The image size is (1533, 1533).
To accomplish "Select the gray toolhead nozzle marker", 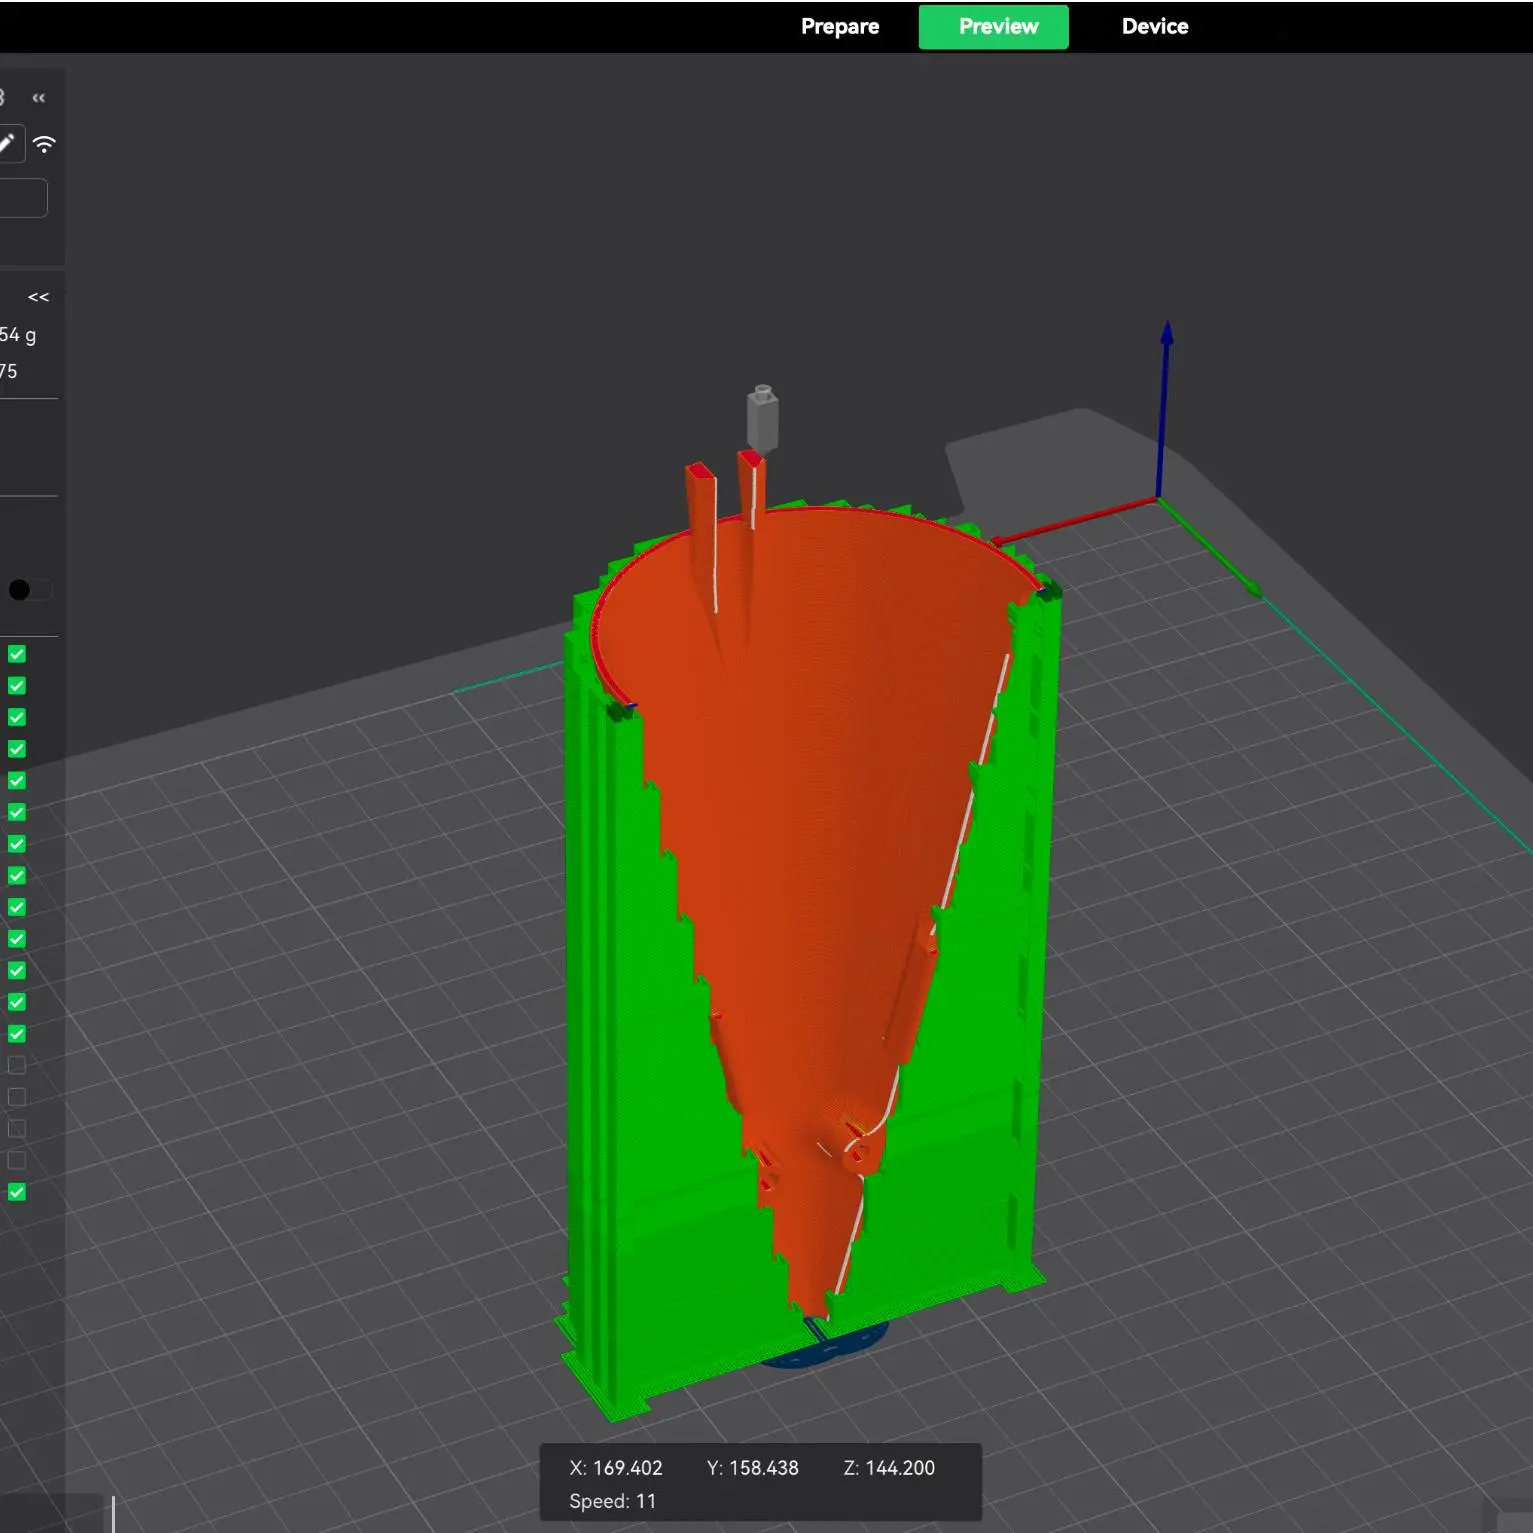I will point(762,417).
